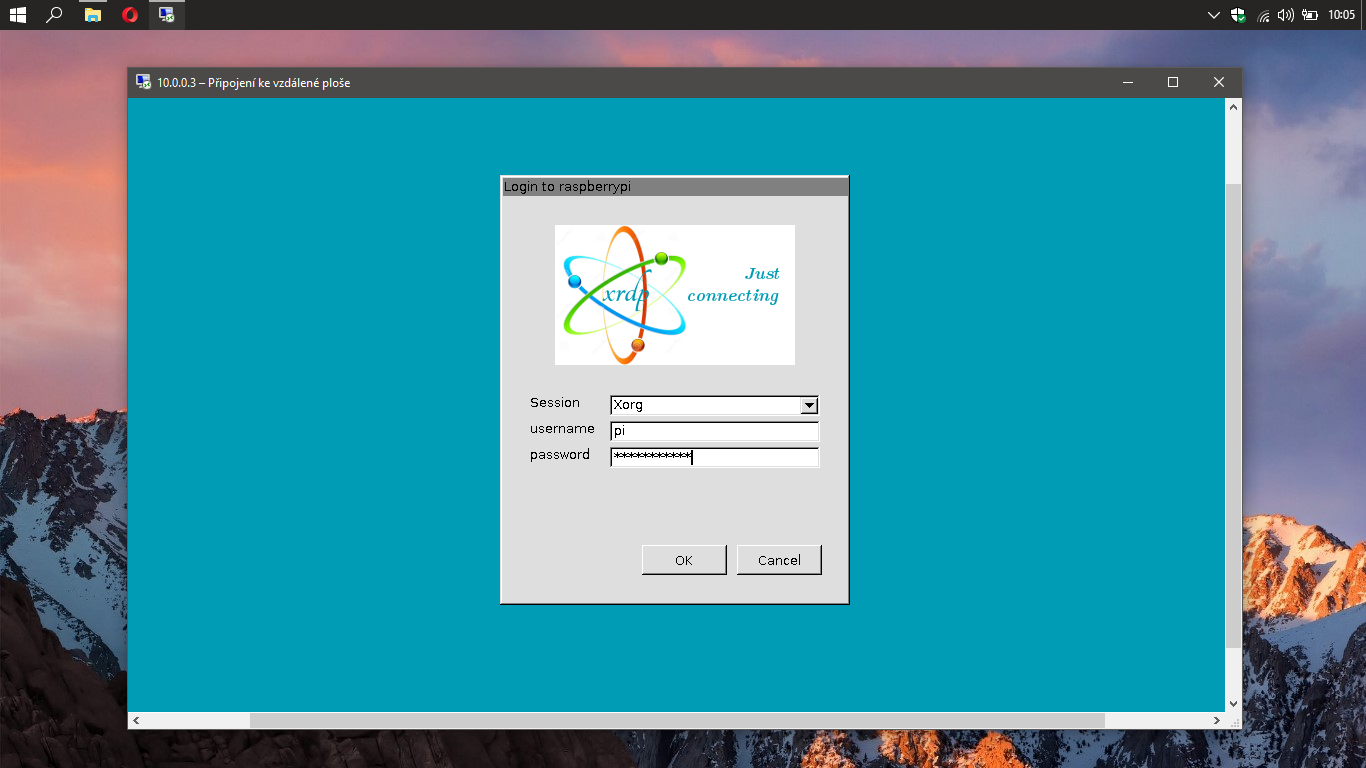Click the xrdp logo image
Image resolution: width=1366 pixels, height=768 pixels.
tap(675, 295)
